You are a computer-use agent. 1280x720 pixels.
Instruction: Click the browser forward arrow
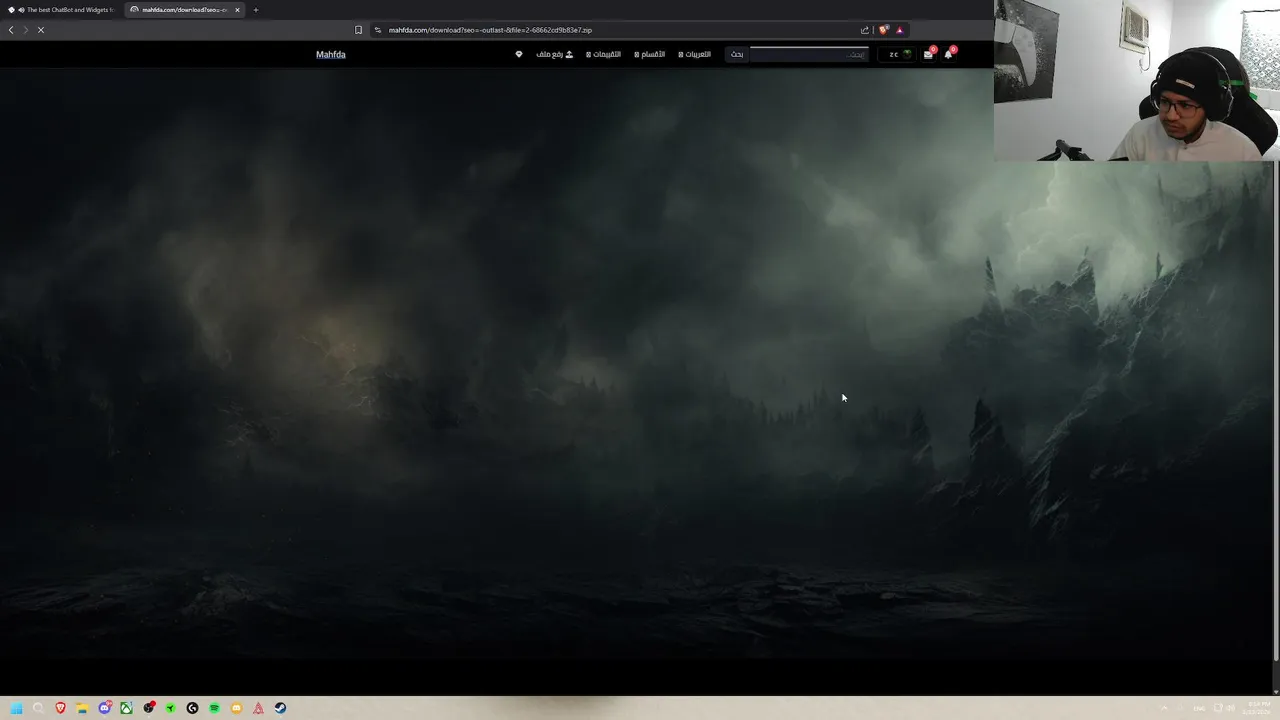tap(26, 30)
